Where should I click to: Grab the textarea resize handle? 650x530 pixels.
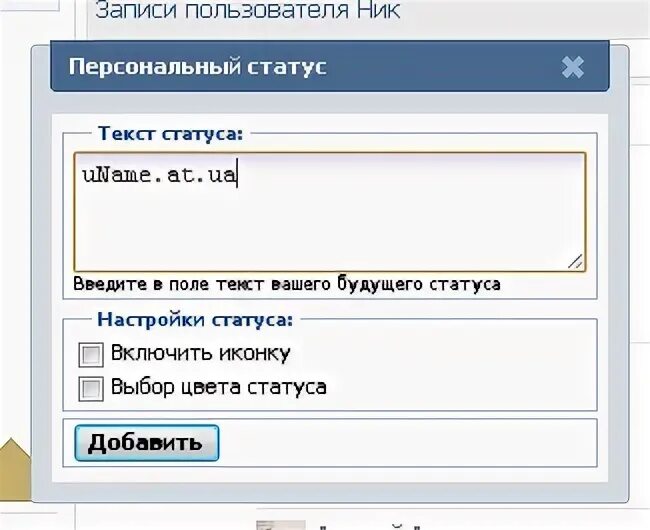tap(575, 261)
